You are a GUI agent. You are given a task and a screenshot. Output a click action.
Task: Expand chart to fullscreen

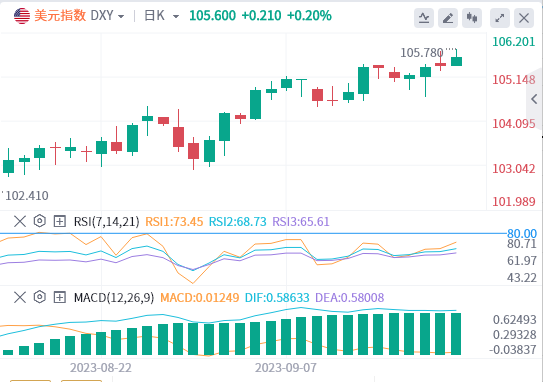(500, 17)
